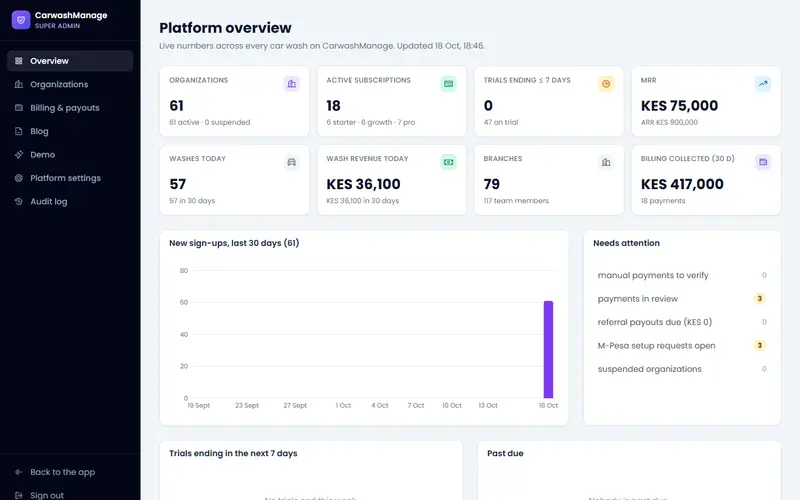Click the purple bar for 18 Oct sign-ups
The width and height of the screenshot is (800, 500).
point(548,349)
